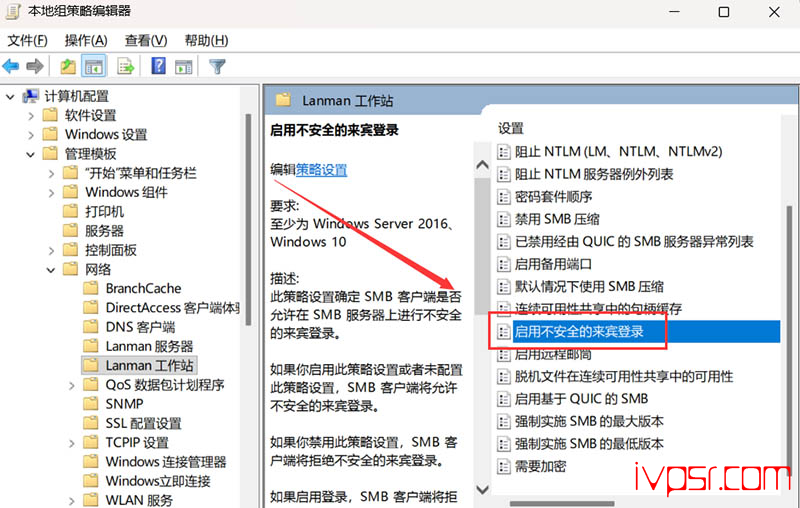Viewport: 800px width, 508px height.
Task: Open Help via the question mark icon
Action: (158, 67)
